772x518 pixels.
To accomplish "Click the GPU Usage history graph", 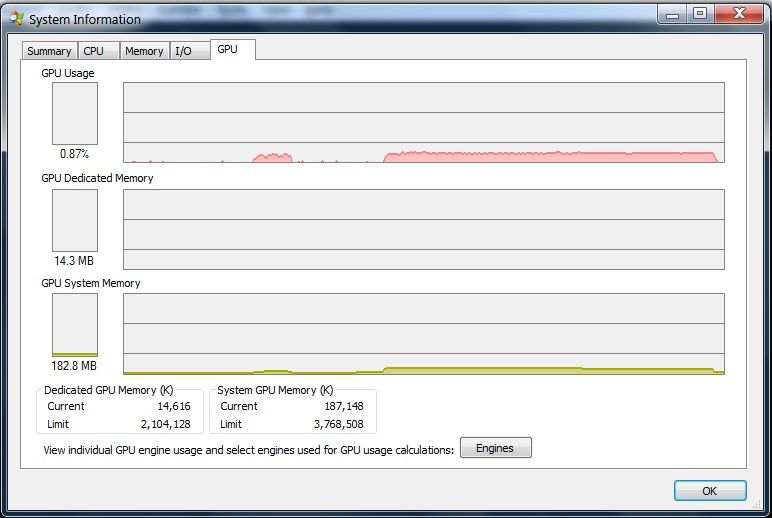I will (423, 122).
